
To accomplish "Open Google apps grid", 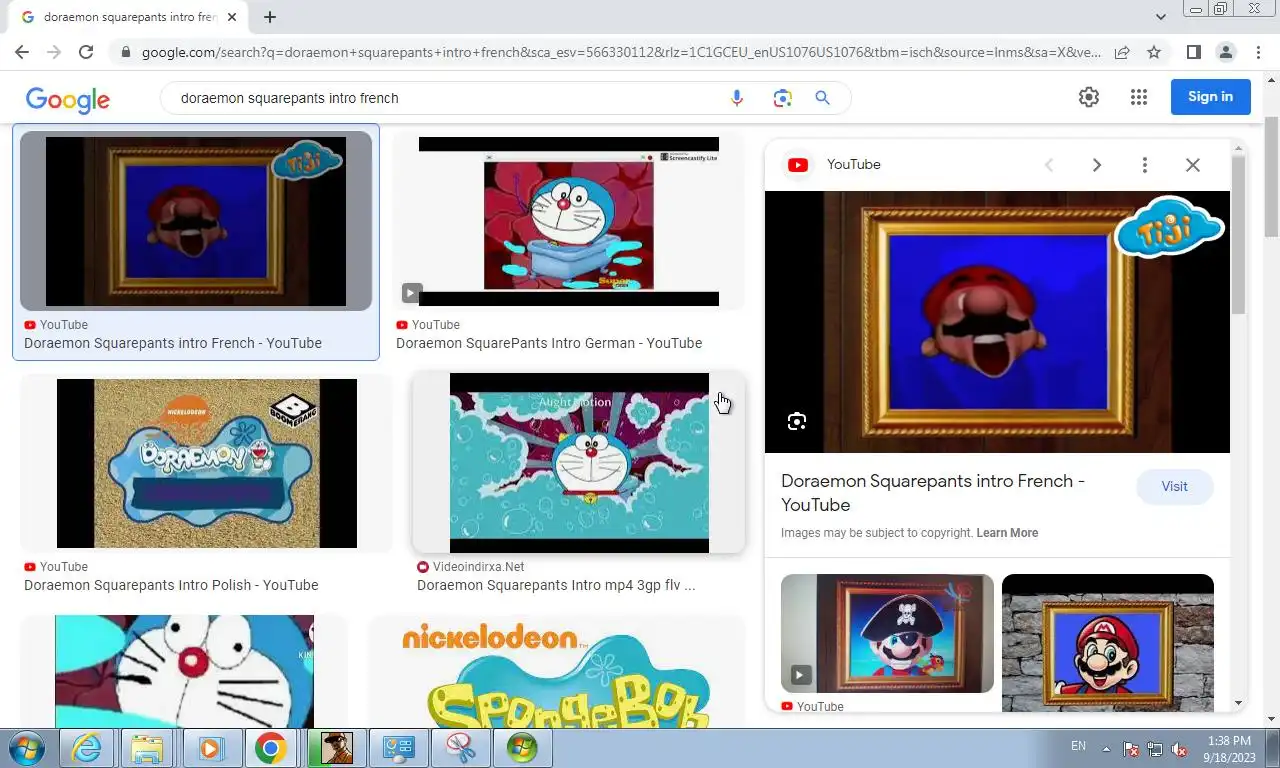I will tap(1139, 97).
